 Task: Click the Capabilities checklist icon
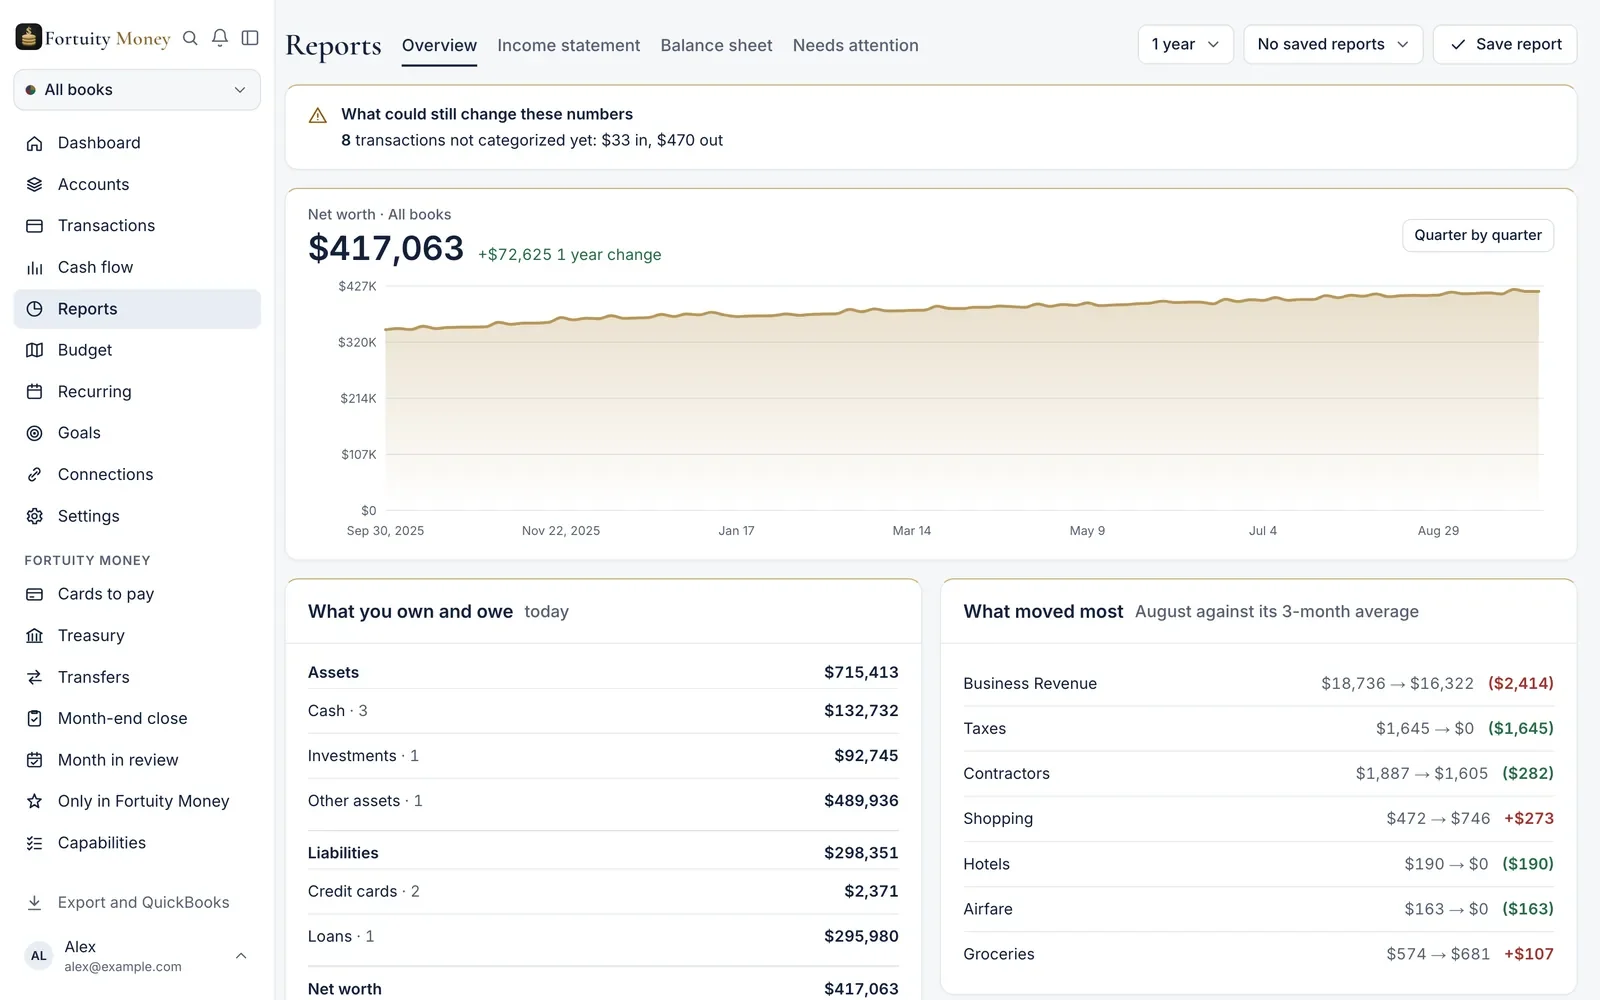point(35,843)
